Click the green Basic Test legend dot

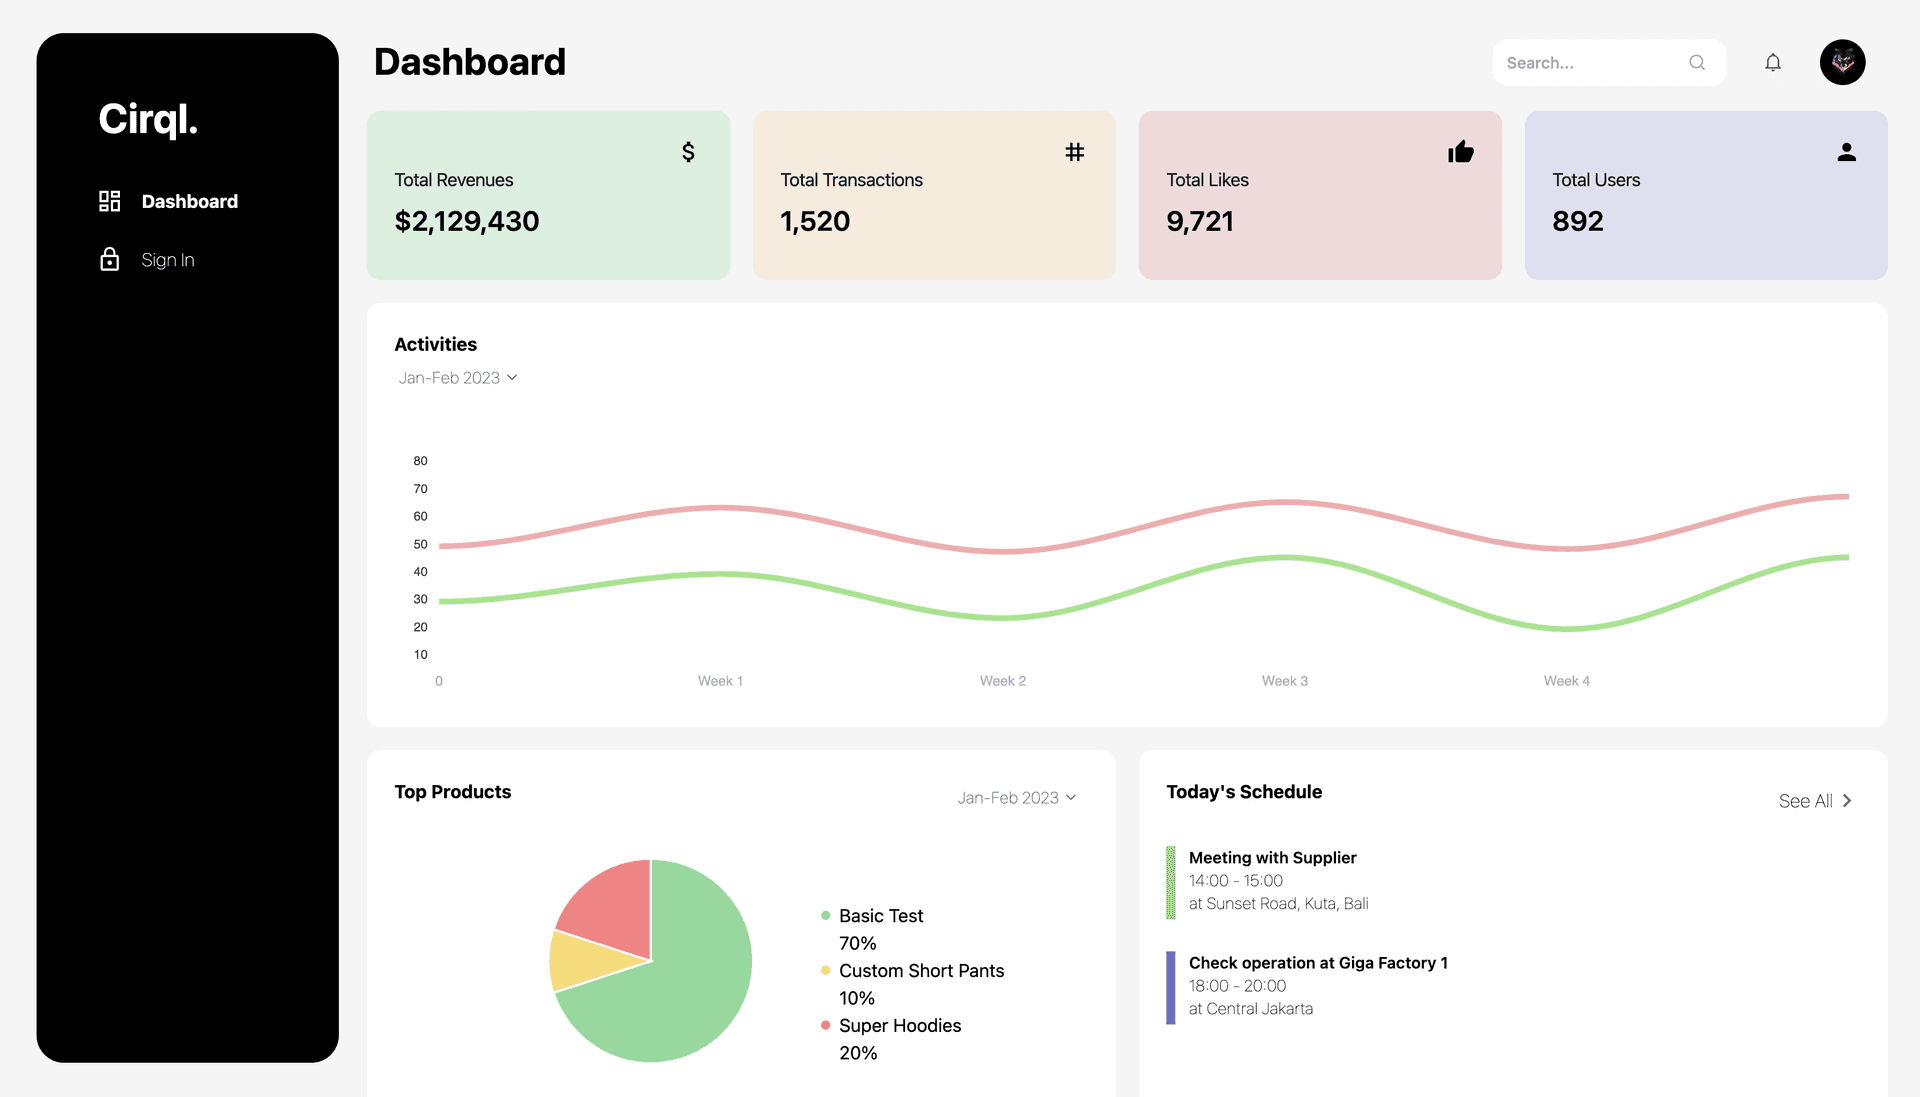[824, 915]
